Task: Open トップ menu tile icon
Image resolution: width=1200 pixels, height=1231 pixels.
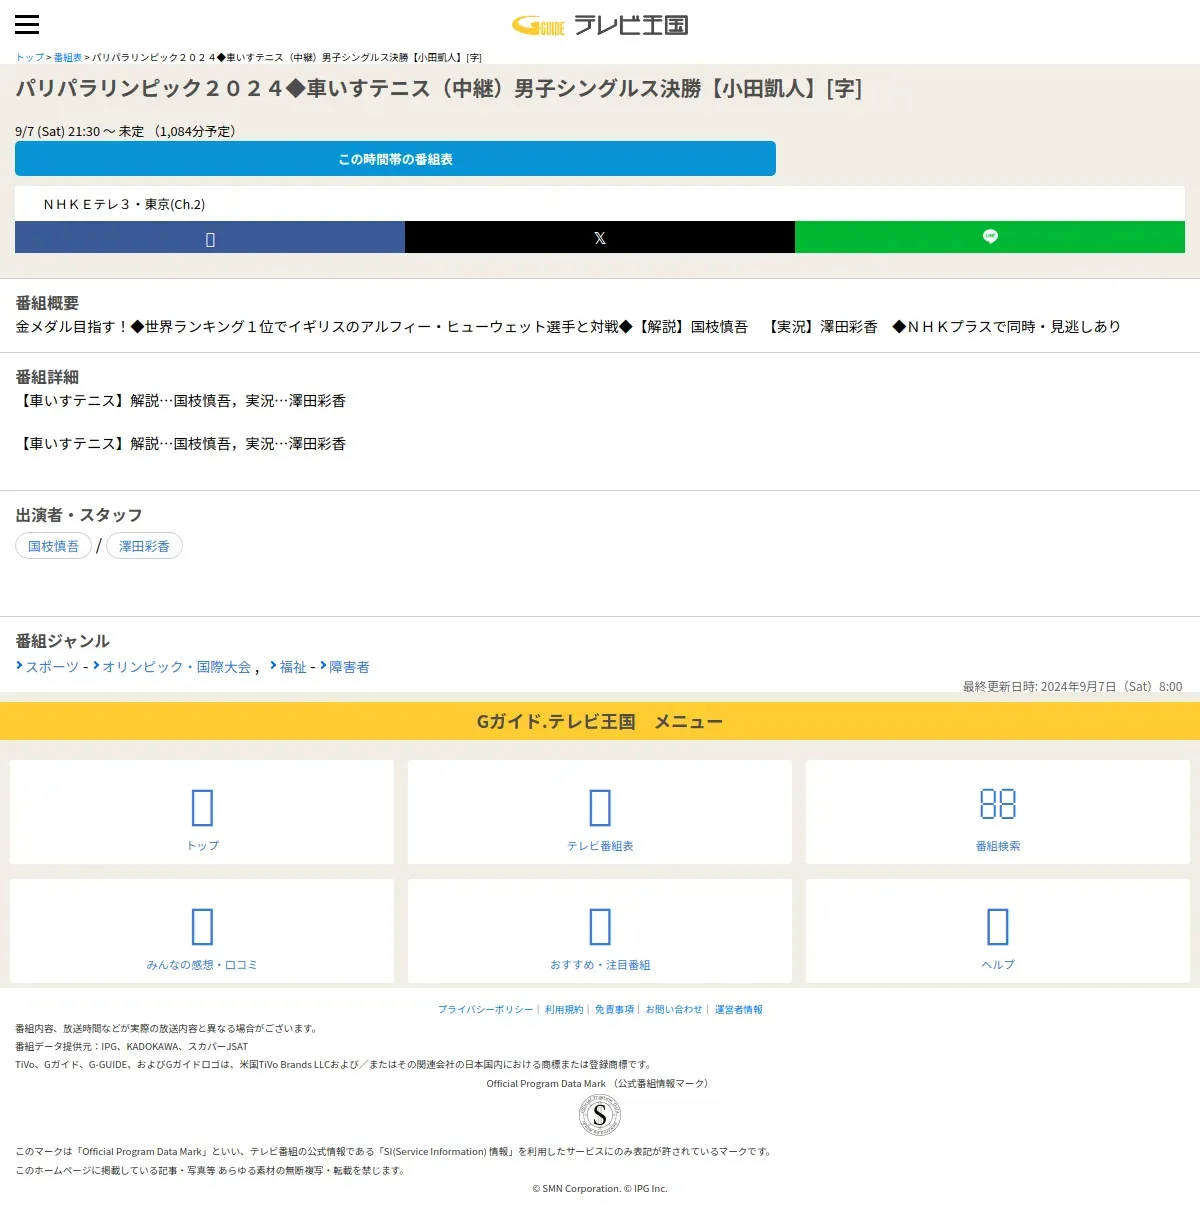Action: pos(202,808)
